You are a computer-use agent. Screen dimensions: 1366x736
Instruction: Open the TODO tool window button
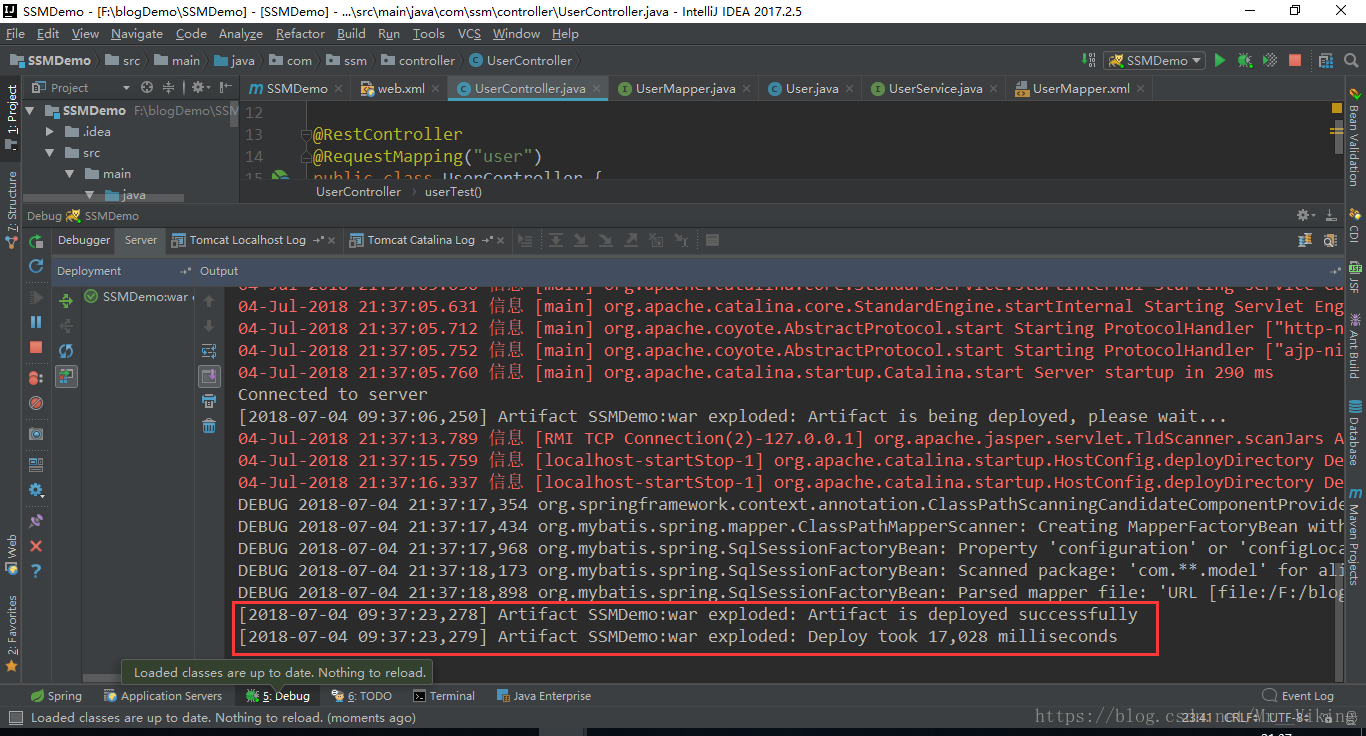[x=360, y=696]
